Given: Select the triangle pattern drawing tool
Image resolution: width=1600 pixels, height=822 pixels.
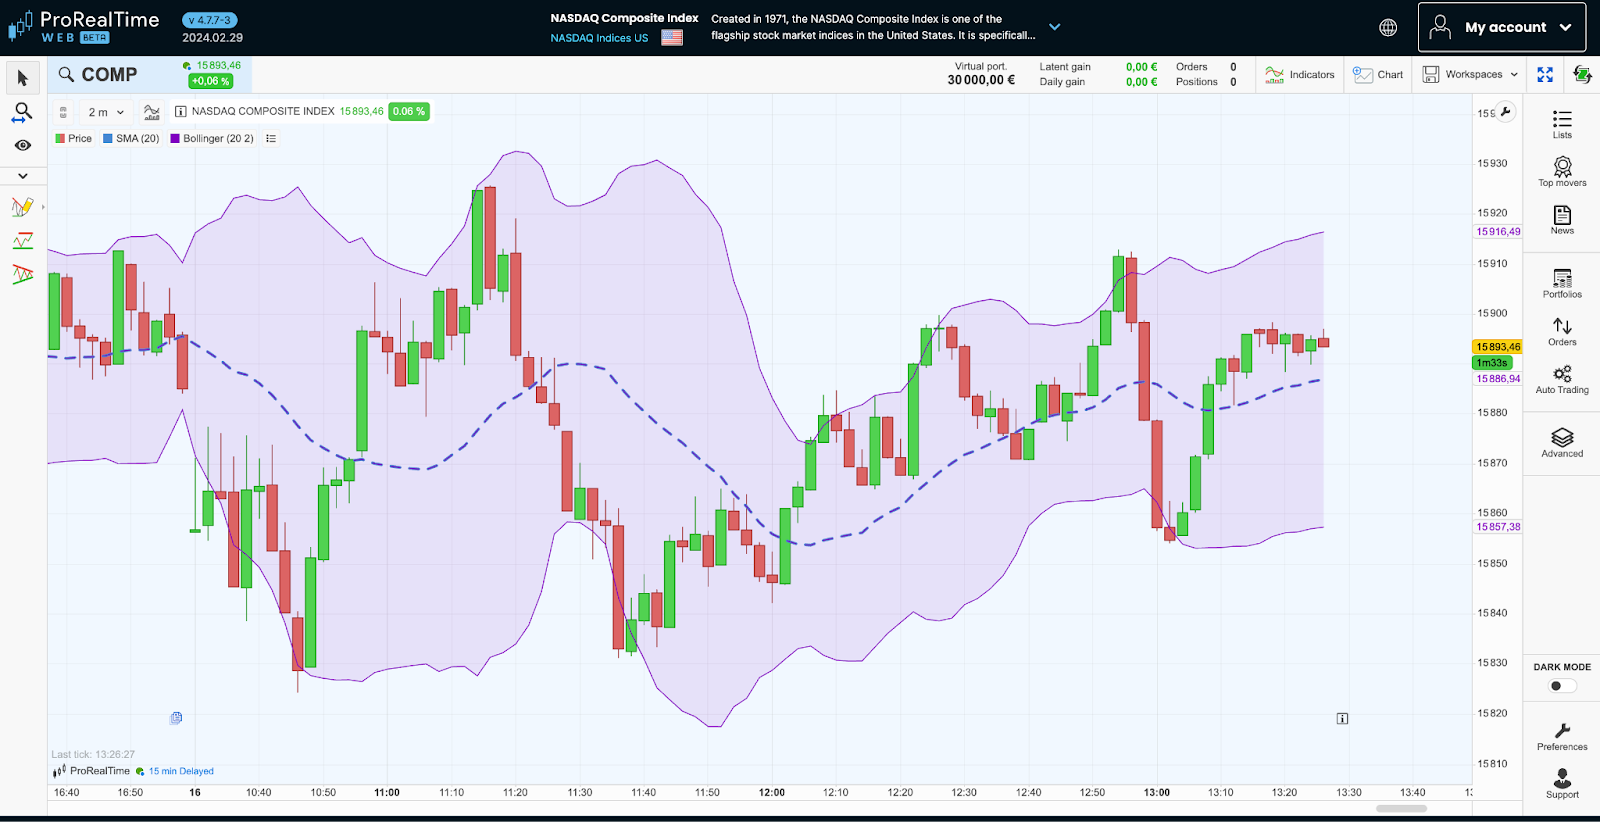Looking at the screenshot, I should pos(23,274).
